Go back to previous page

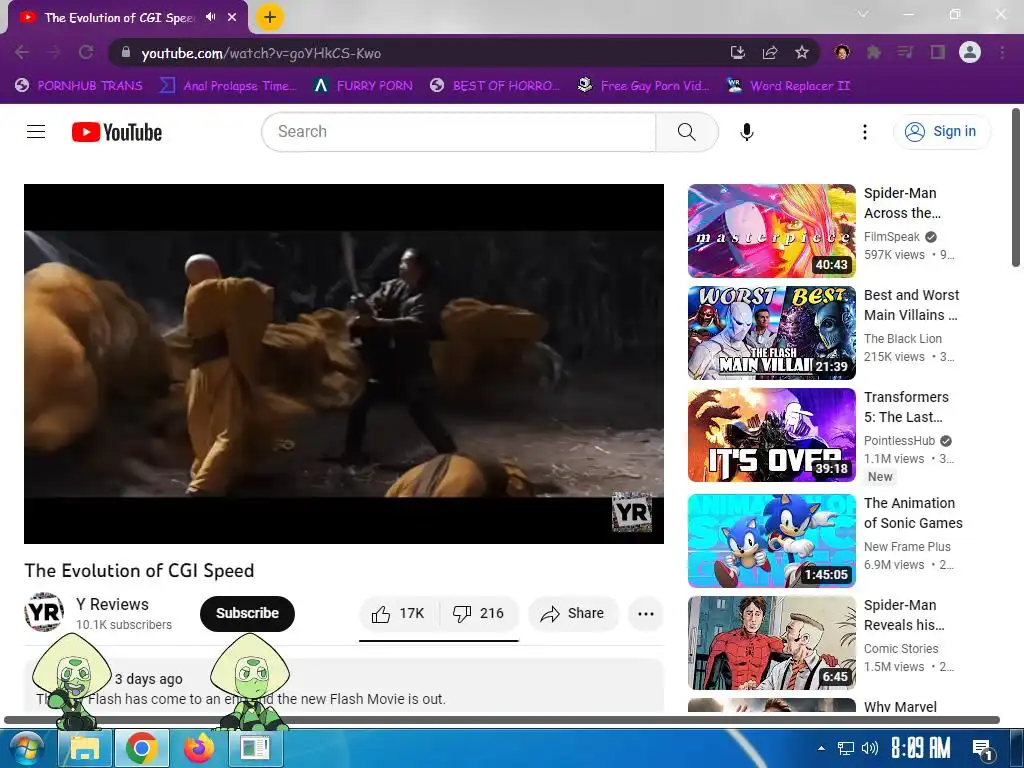point(22,52)
